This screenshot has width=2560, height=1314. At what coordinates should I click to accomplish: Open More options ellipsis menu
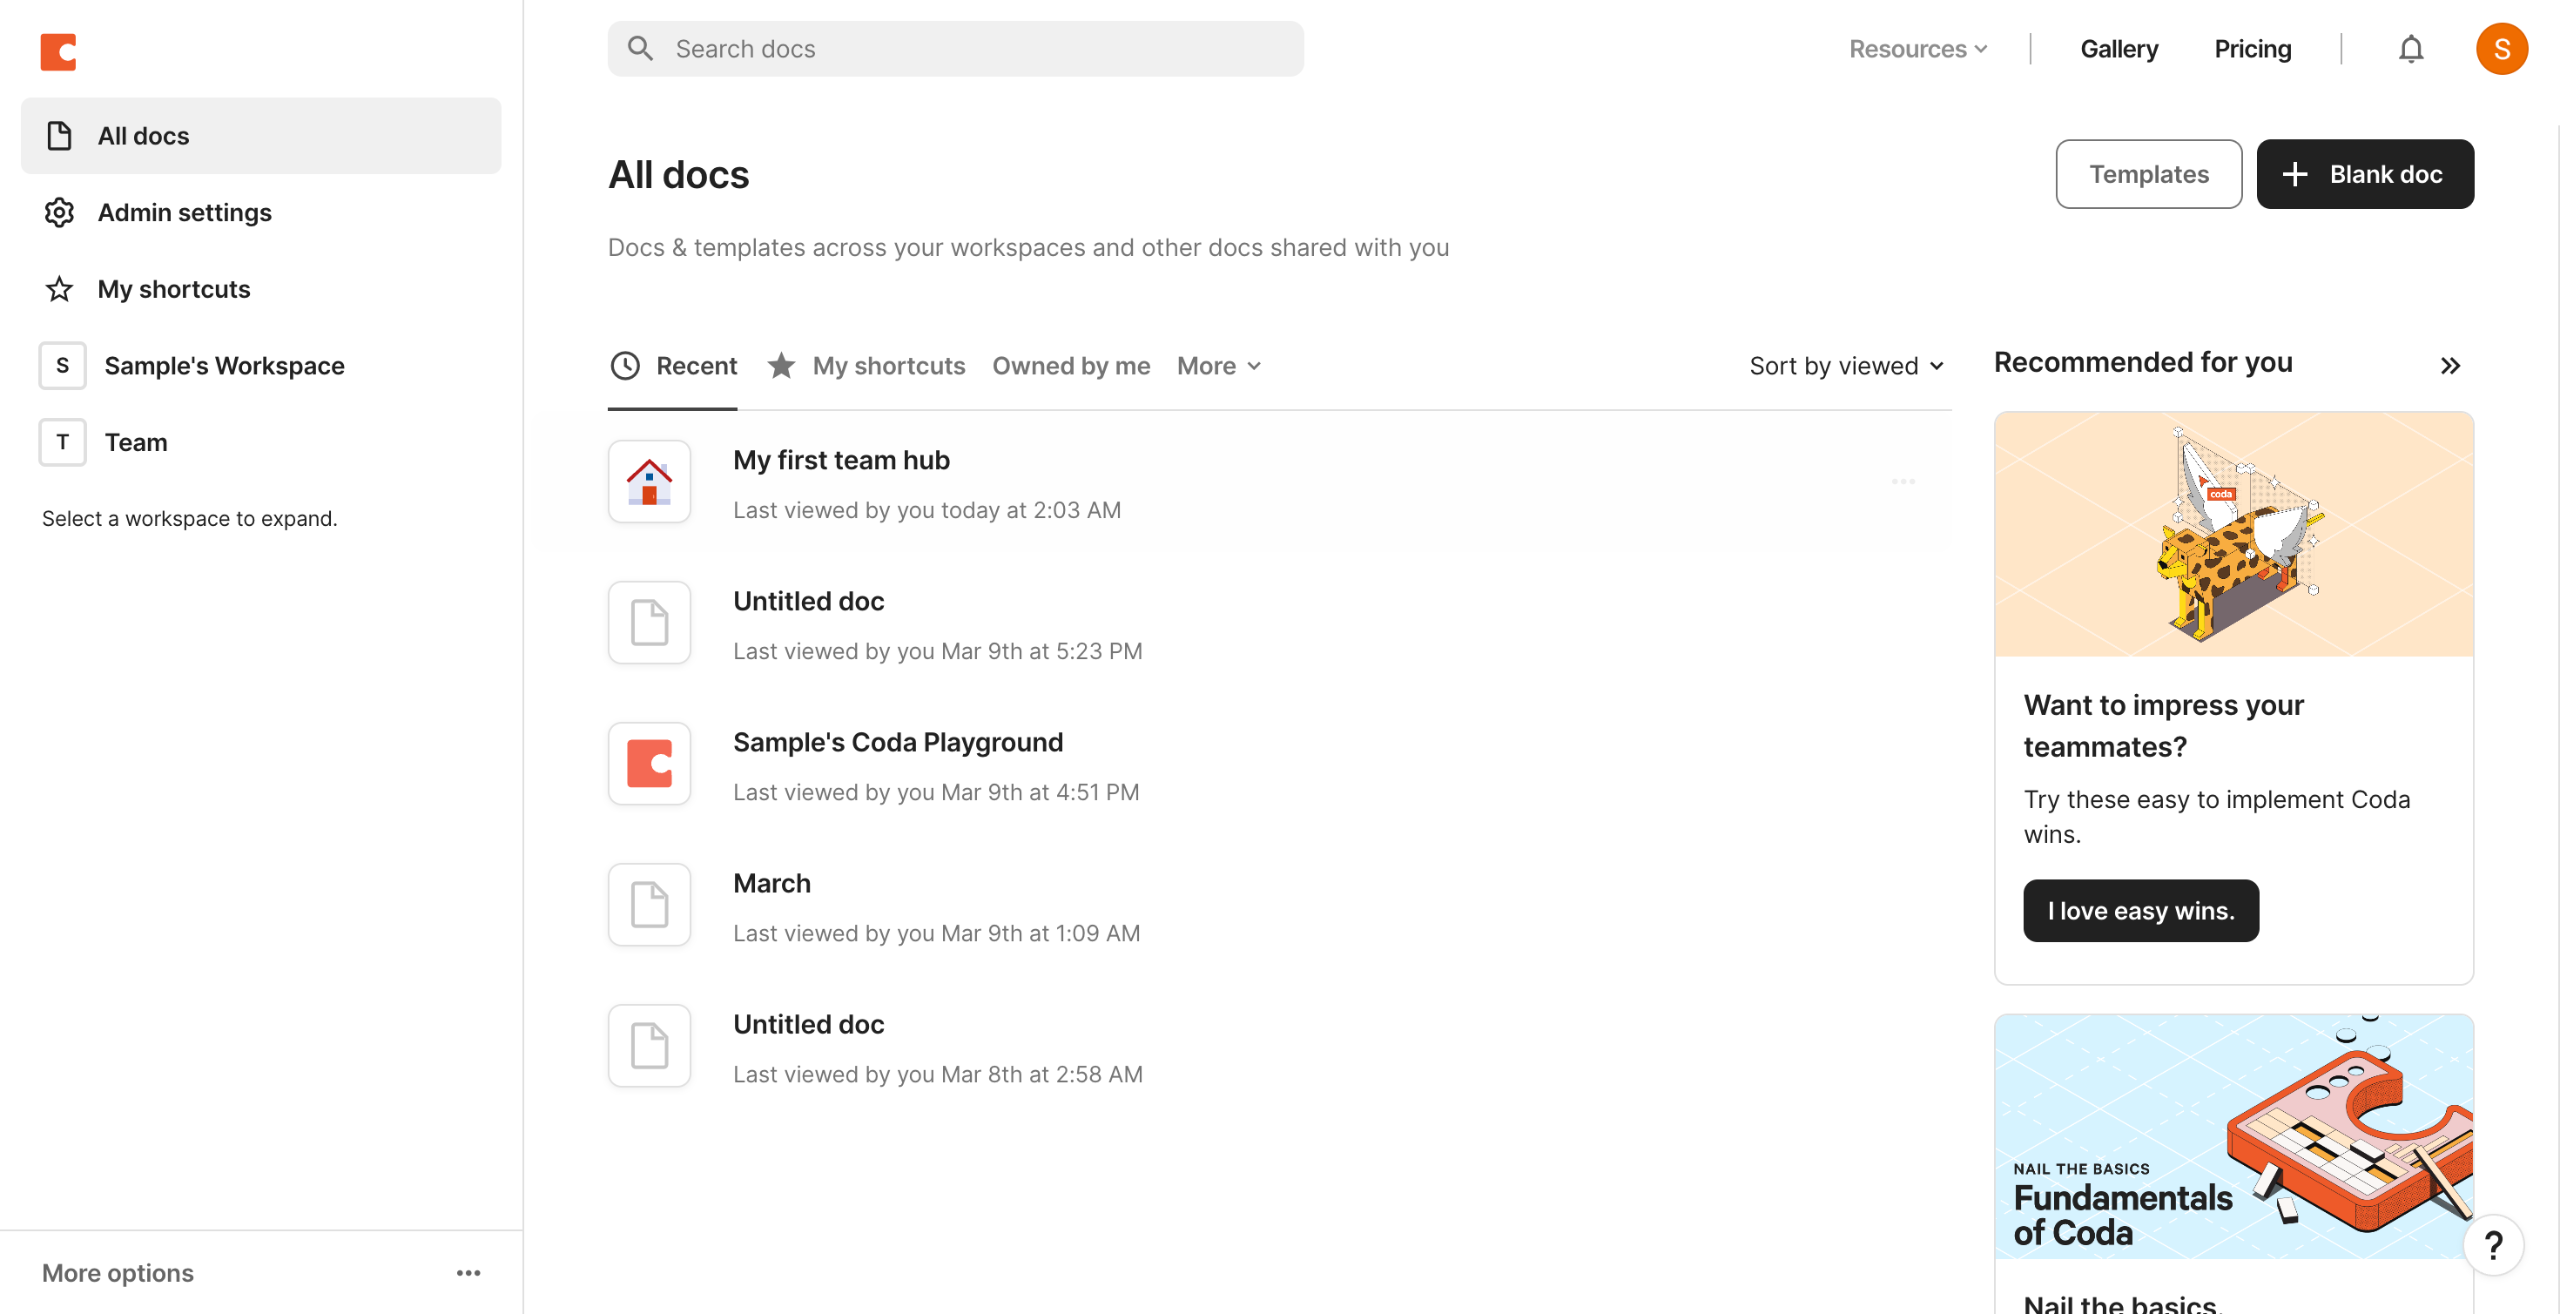pyautogui.click(x=468, y=1273)
